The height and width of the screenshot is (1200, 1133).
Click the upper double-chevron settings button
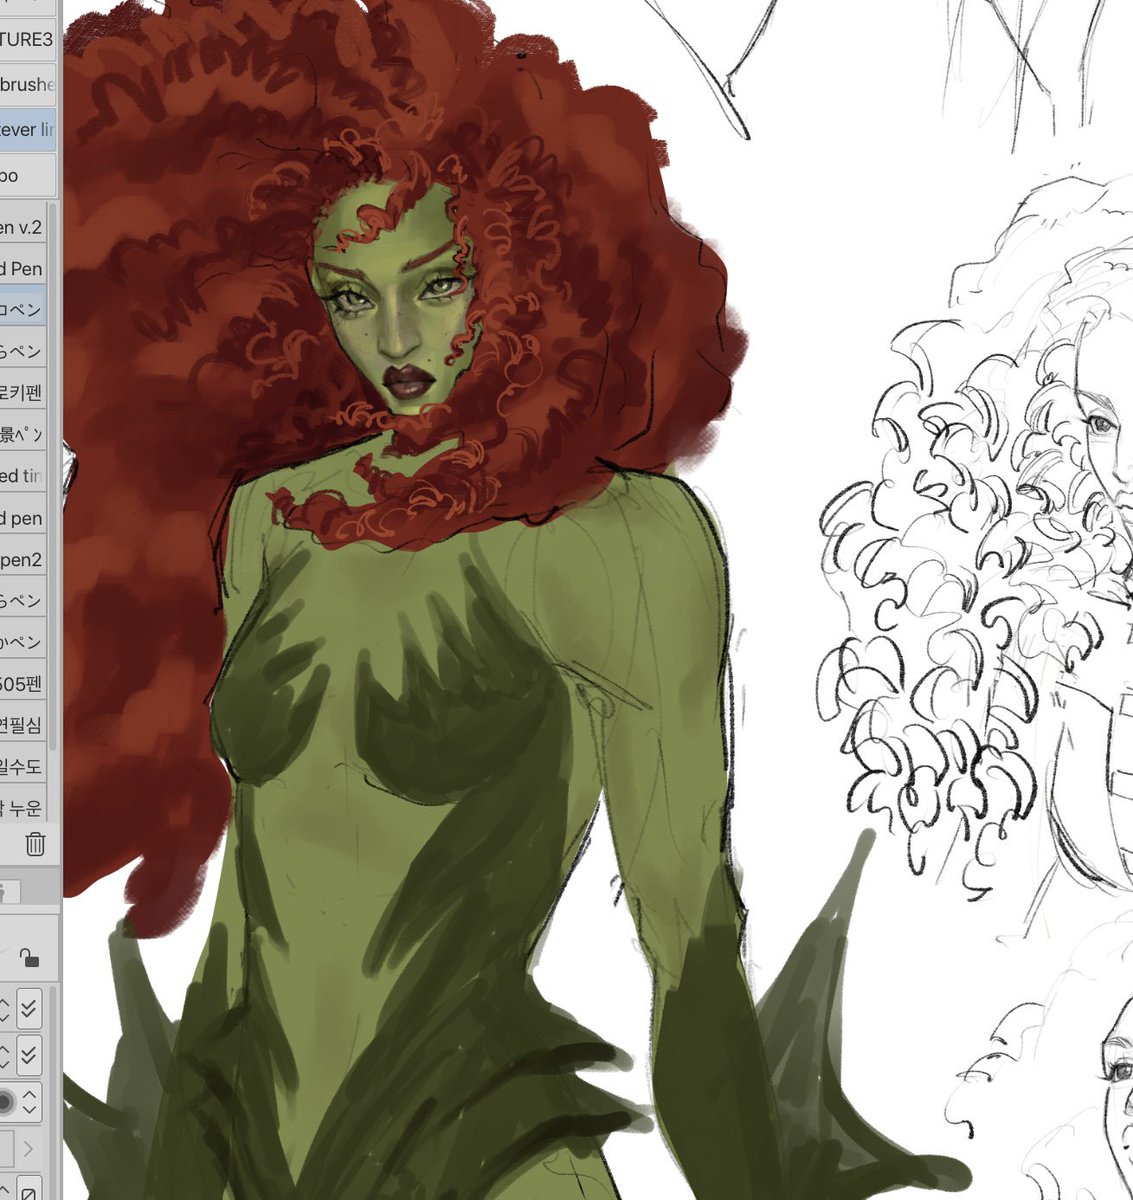coord(29,1010)
